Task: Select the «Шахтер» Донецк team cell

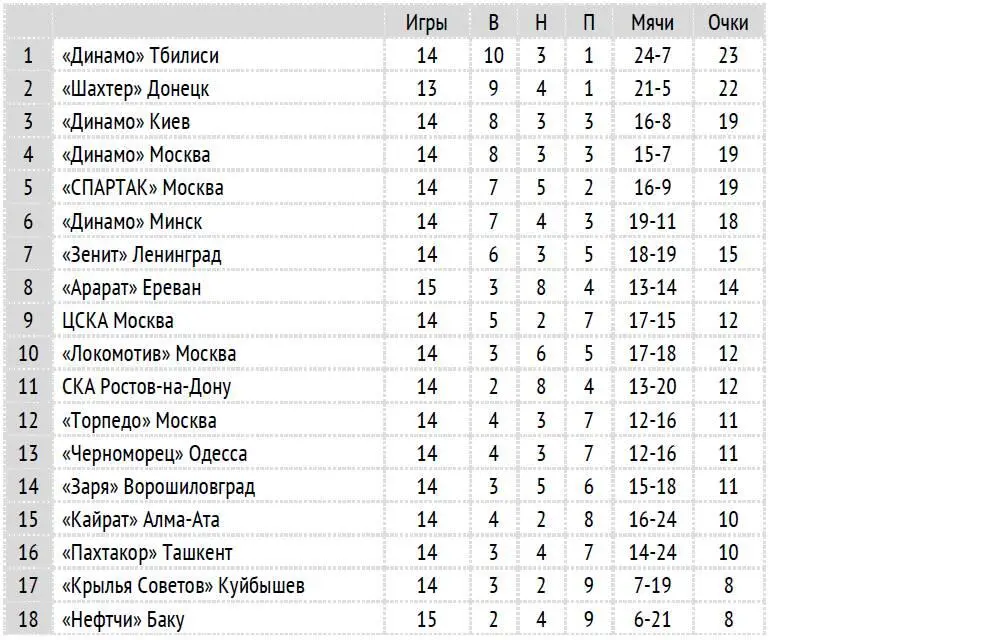Action: click(135, 89)
